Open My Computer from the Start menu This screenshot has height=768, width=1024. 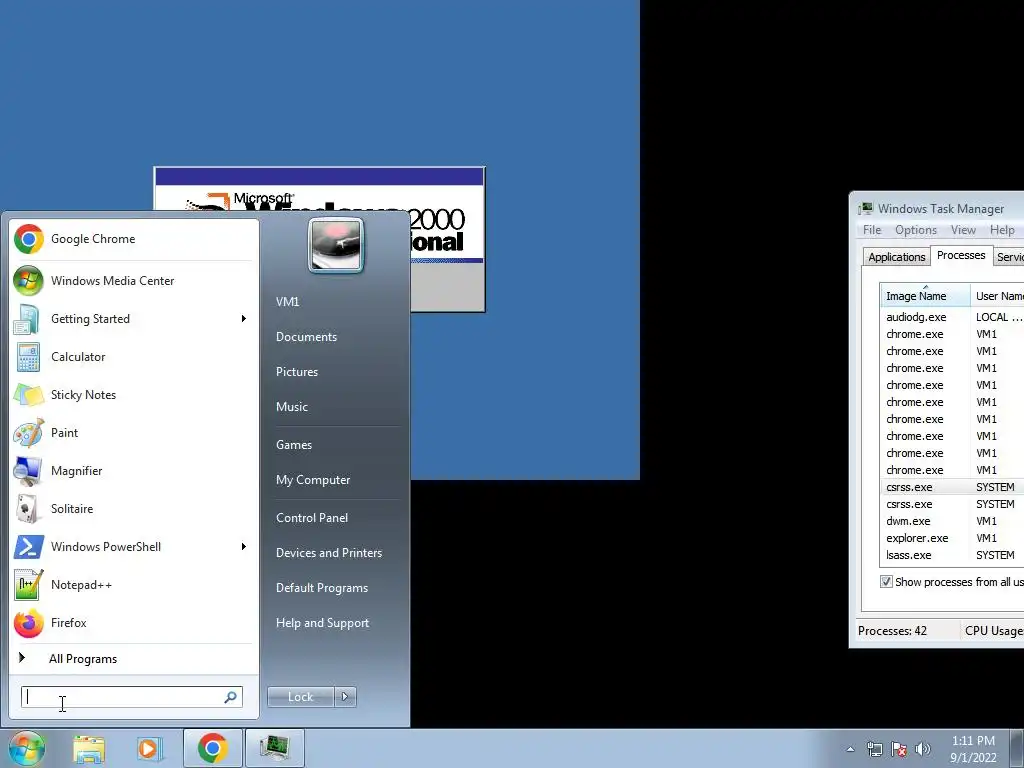313,480
